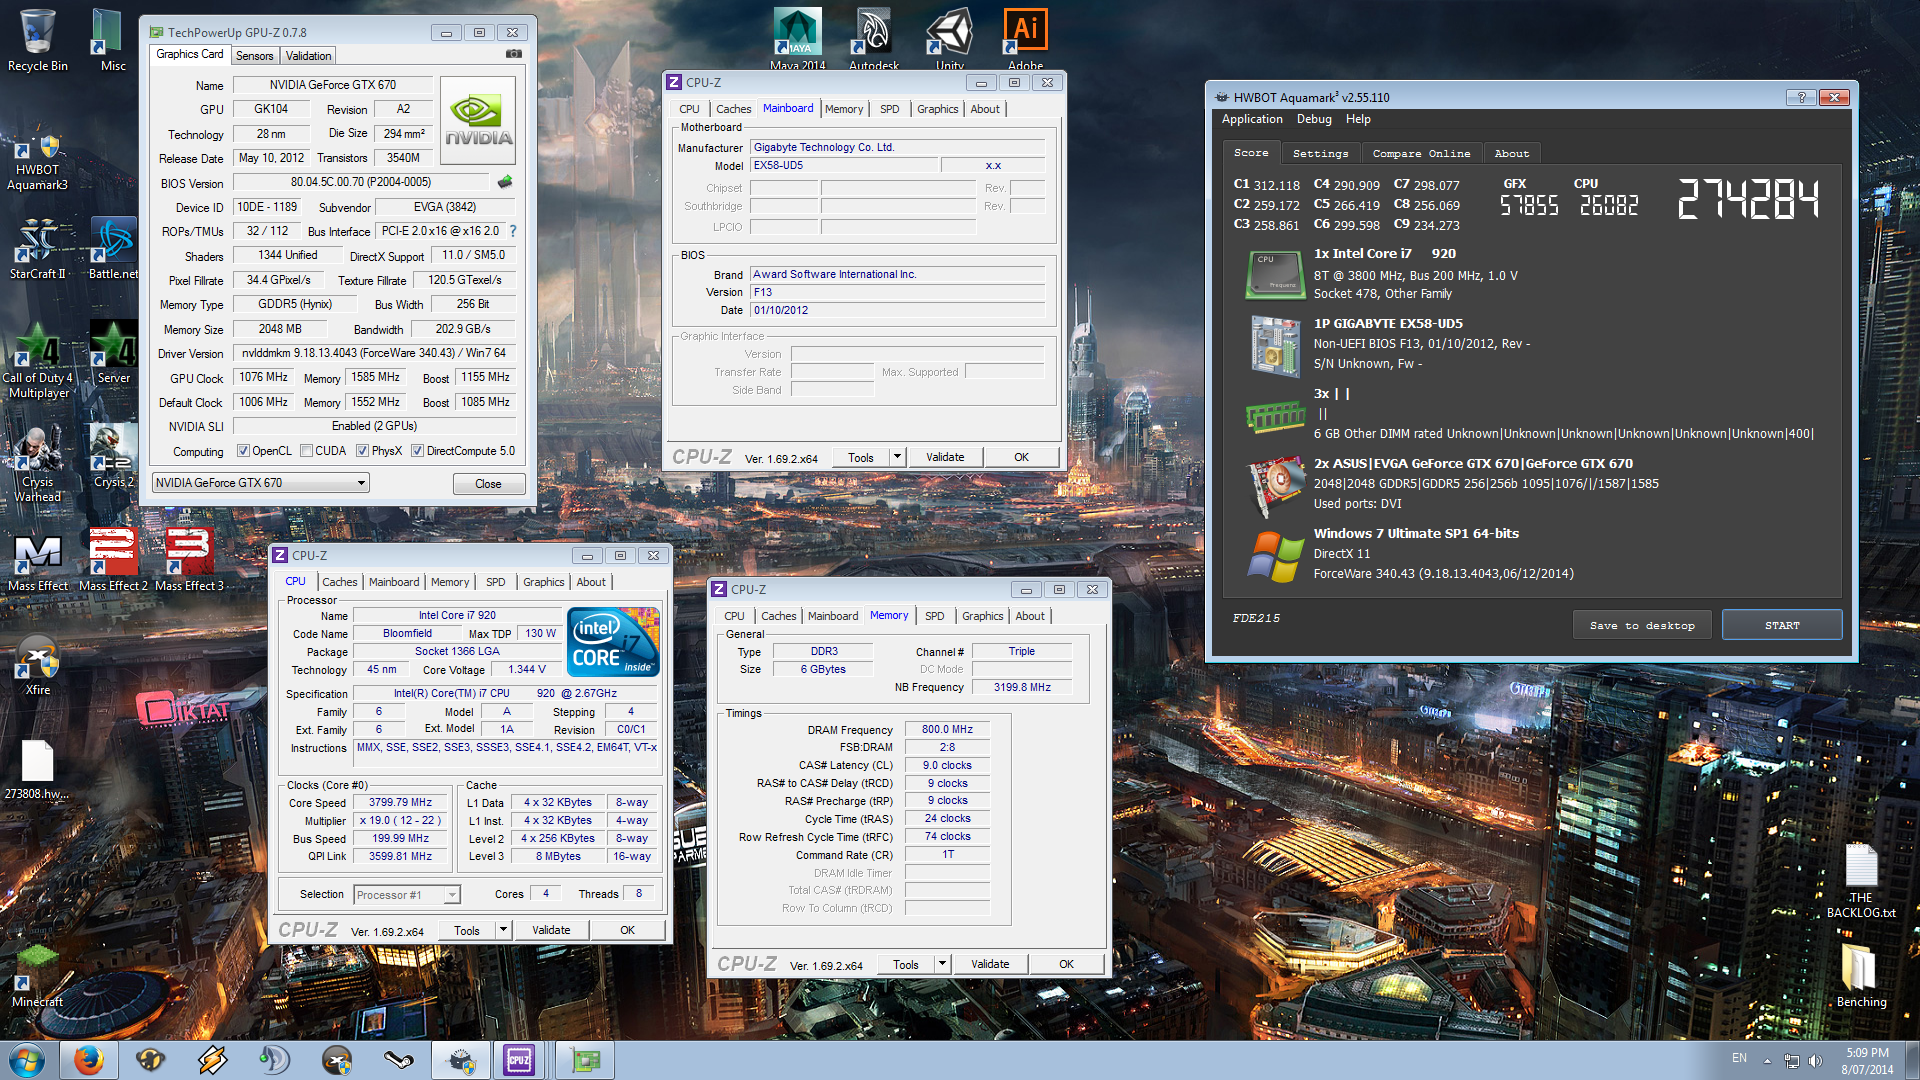The width and height of the screenshot is (1920, 1080).
Task: Open Maya 2014 desktop shortcut
Action: [x=798, y=38]
